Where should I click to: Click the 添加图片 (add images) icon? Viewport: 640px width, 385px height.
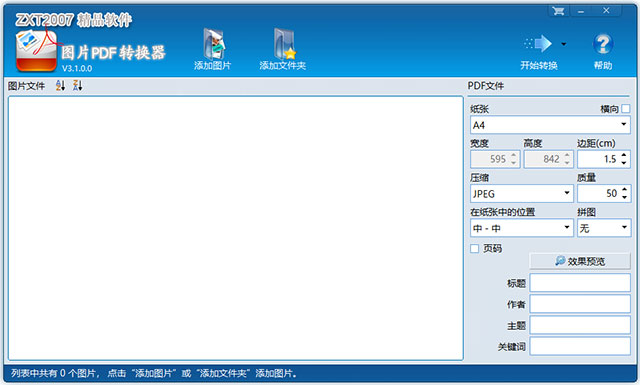tap(213, 44)
